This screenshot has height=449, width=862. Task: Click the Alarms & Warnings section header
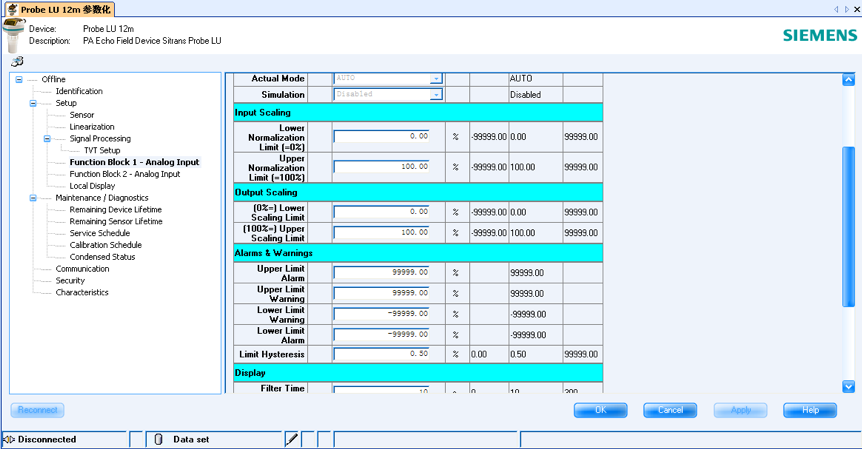coord(418,253)
